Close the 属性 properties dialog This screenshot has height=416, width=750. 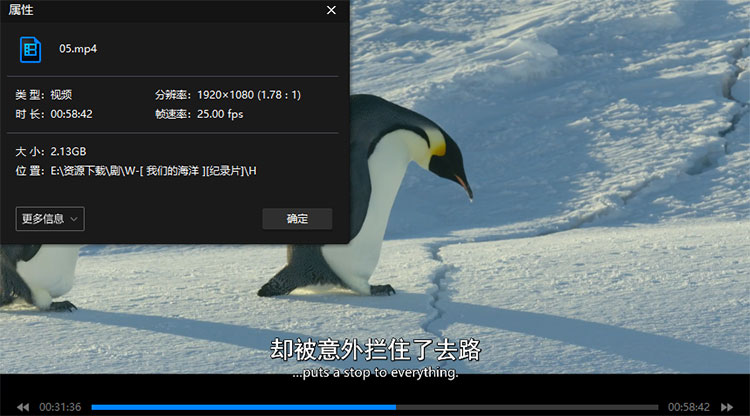pyautogui.click(x=331, y=10)
